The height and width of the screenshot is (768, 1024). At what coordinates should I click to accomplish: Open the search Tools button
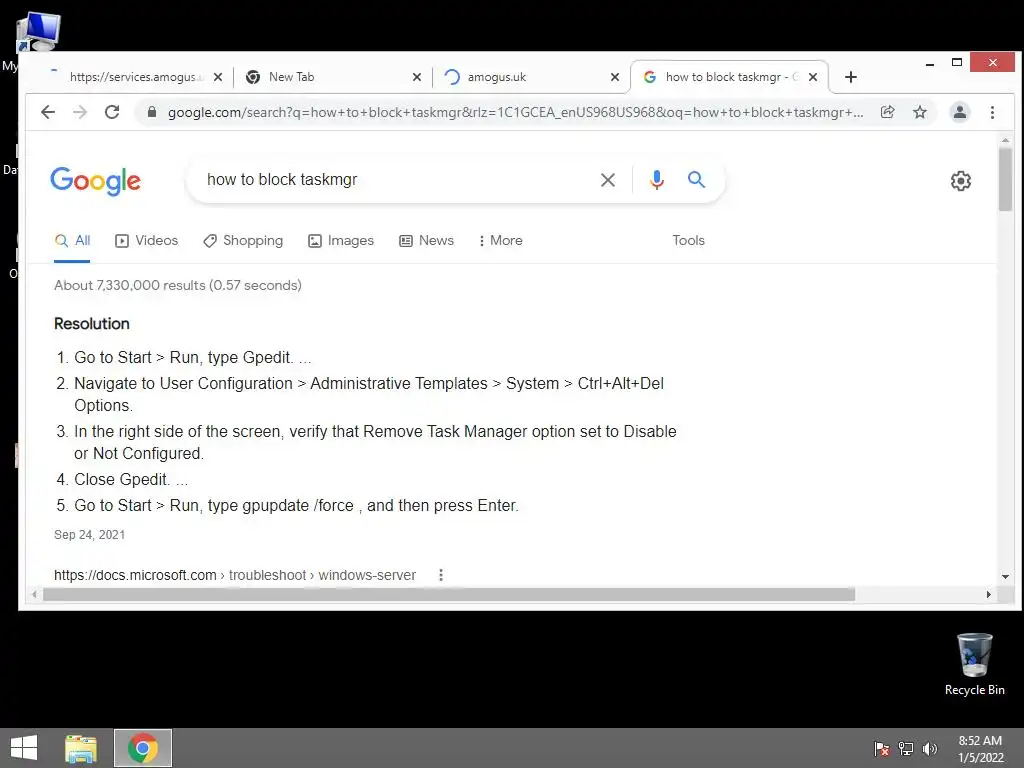688,240
